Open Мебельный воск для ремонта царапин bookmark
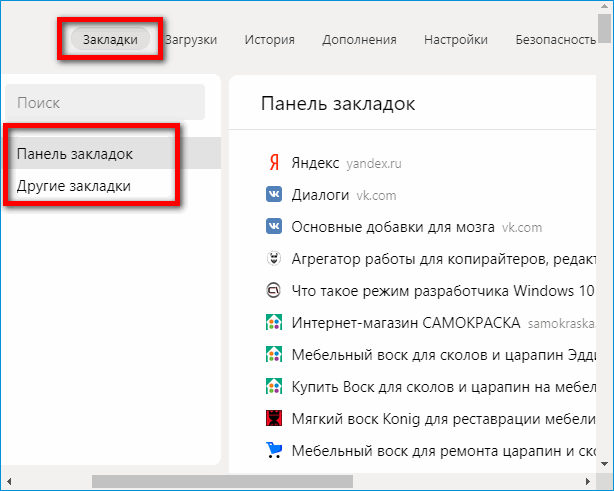Viewport: 614px width, 491px height. click(444, 451)
